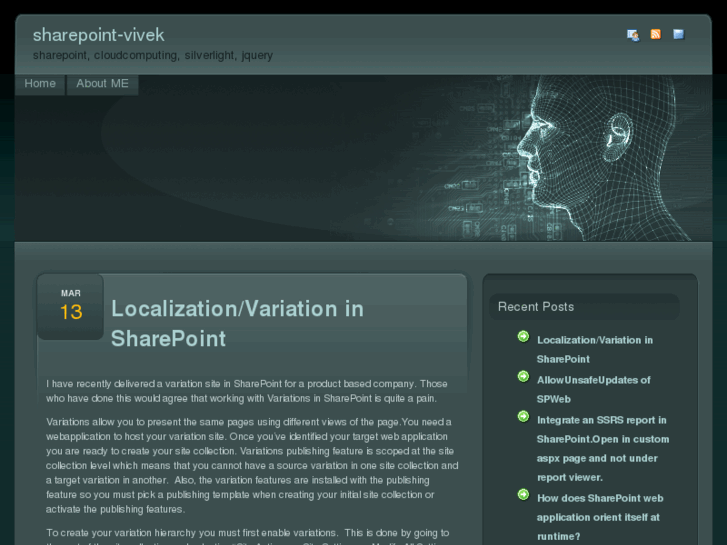
Task: Open recent post Integrate an SSRS report
Action: point(603,449)
